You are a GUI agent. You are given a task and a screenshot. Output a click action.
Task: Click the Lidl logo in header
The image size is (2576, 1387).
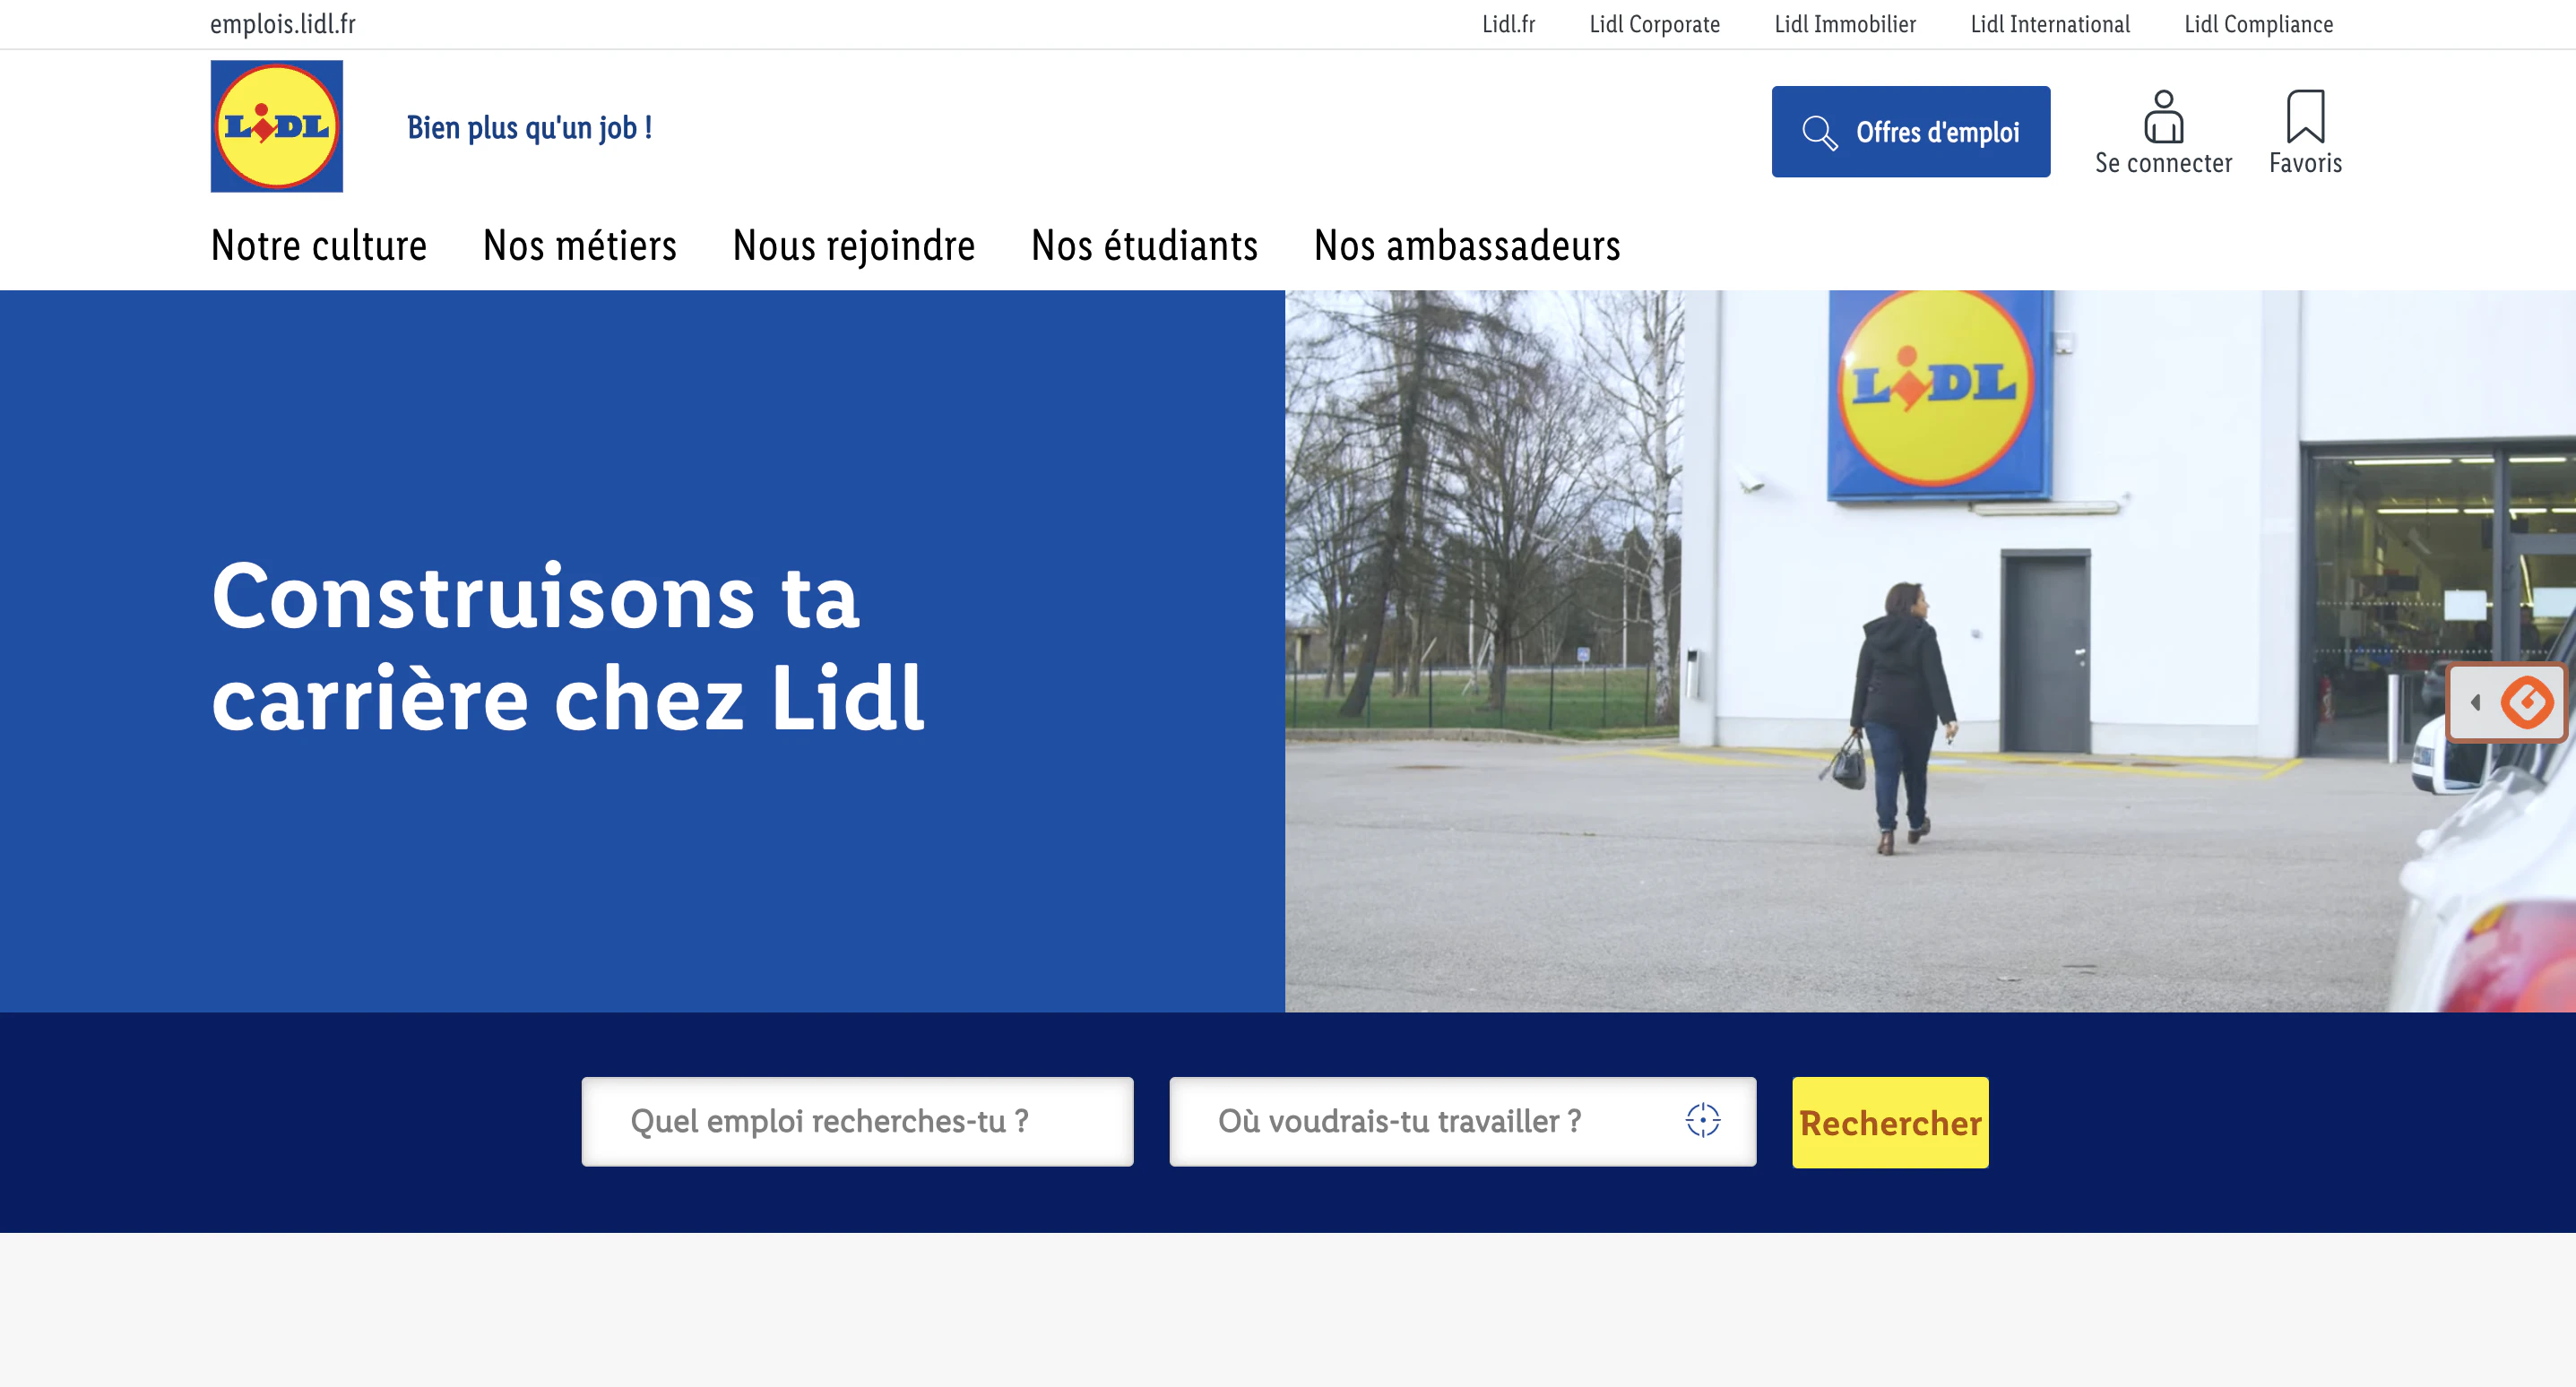click(x=277, y=126)
